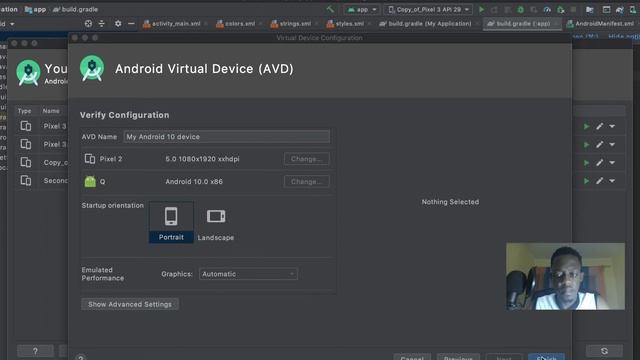Open the project view dropdown arrow at left

[x=12, y=24]
